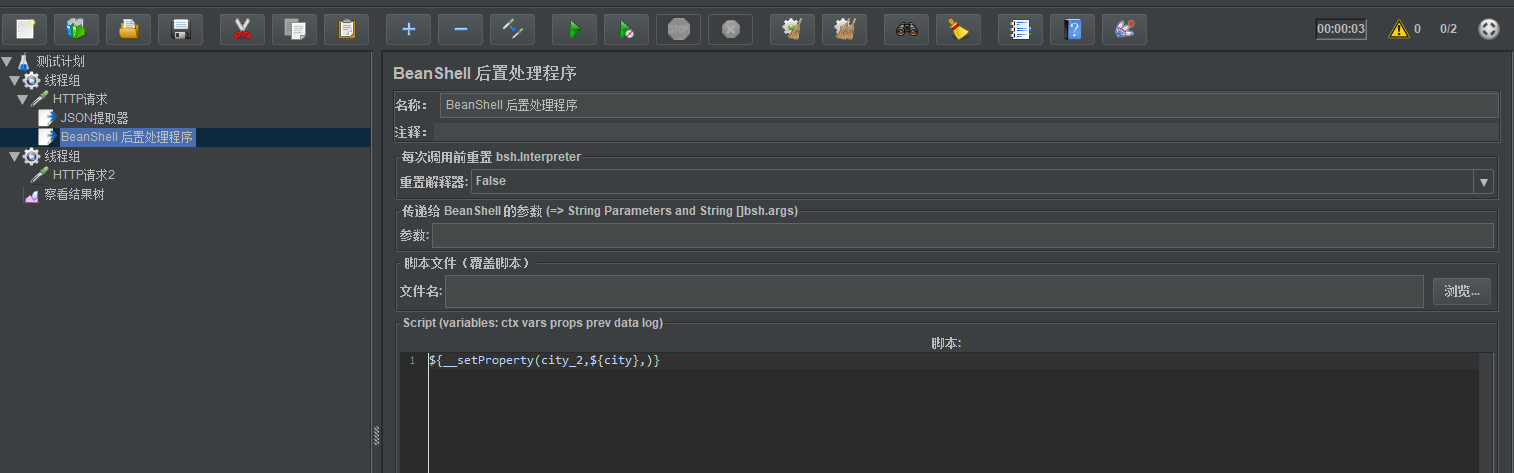Focus the 注释 comment field
The image size is (1514, 473).
(x=965, y=132)
